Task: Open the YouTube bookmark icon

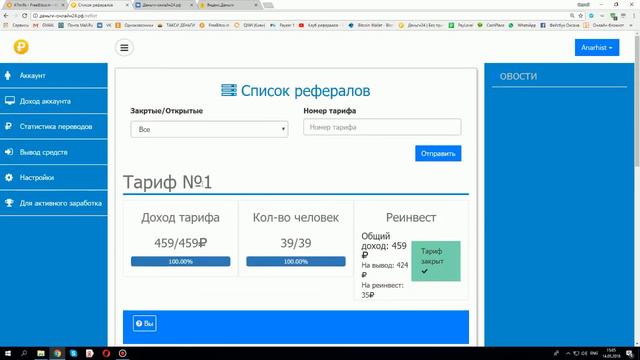Action: pyautogui.click(x=301, y=25)
